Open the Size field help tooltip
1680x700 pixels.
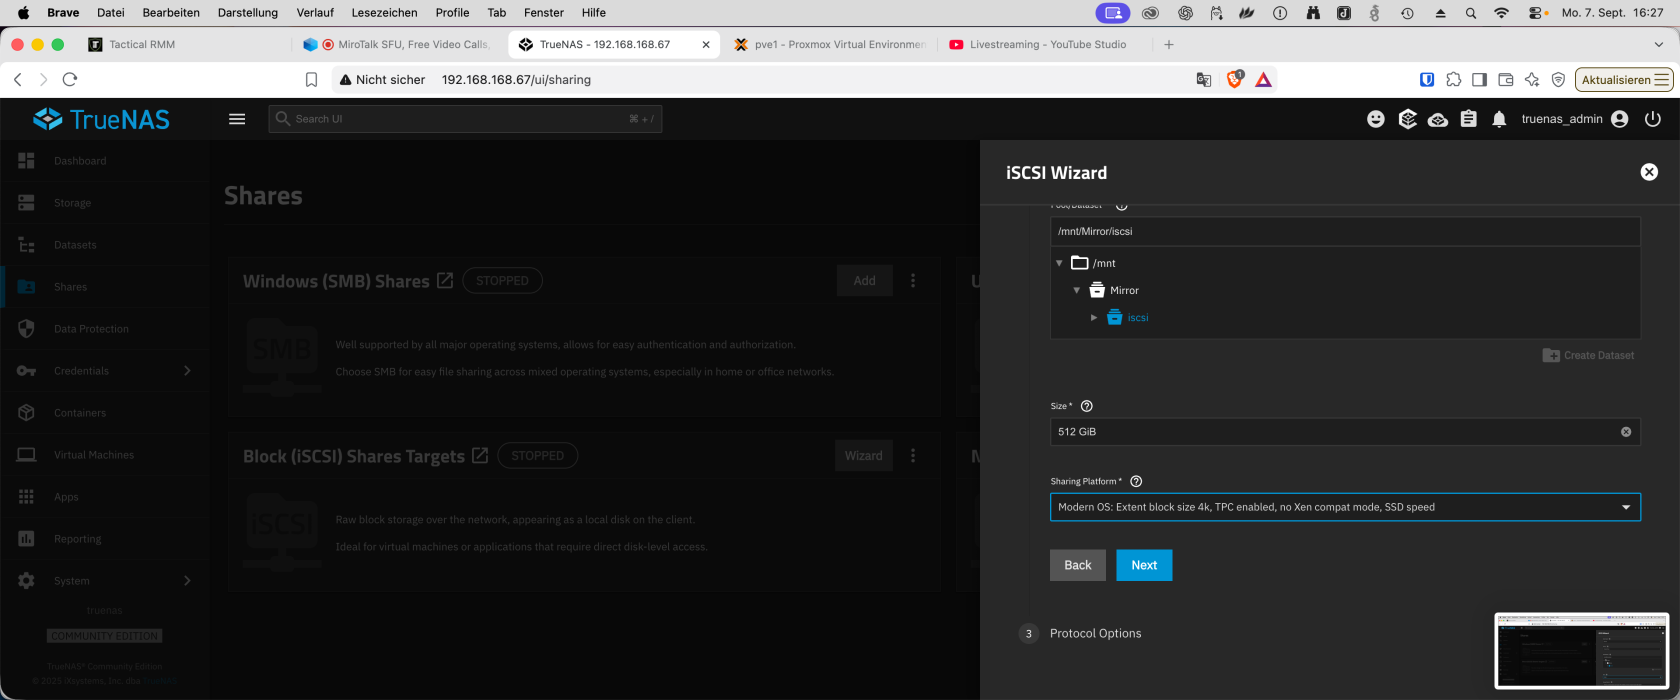tap(1087, 406)
